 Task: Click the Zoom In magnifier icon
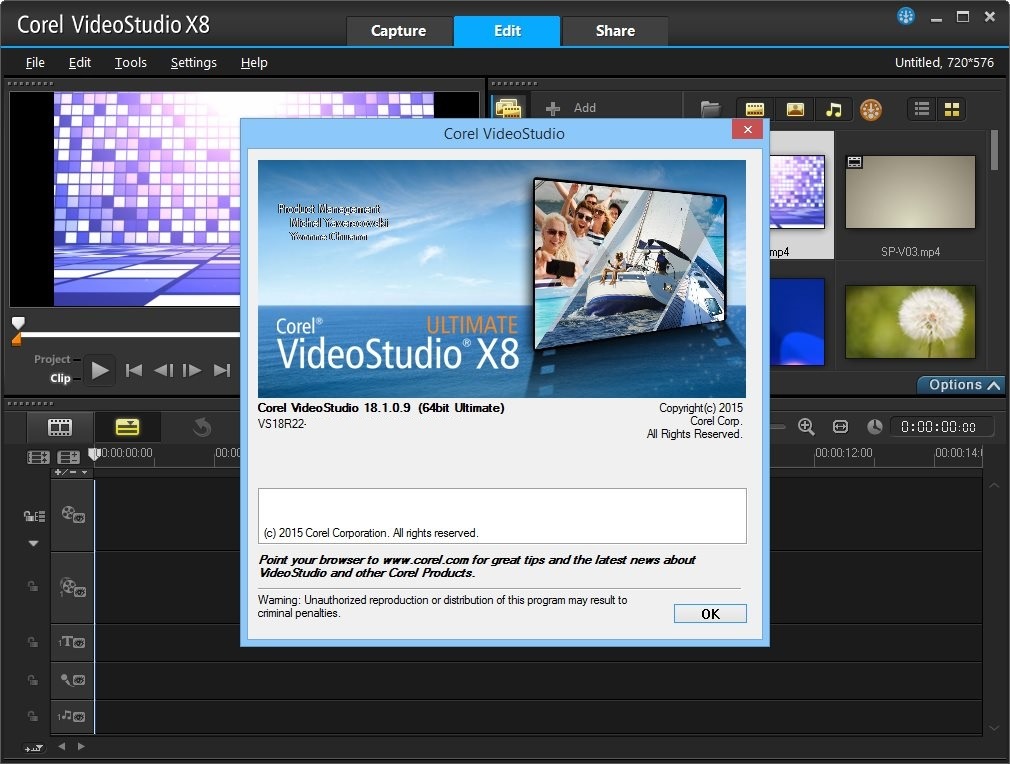point(806,427)
